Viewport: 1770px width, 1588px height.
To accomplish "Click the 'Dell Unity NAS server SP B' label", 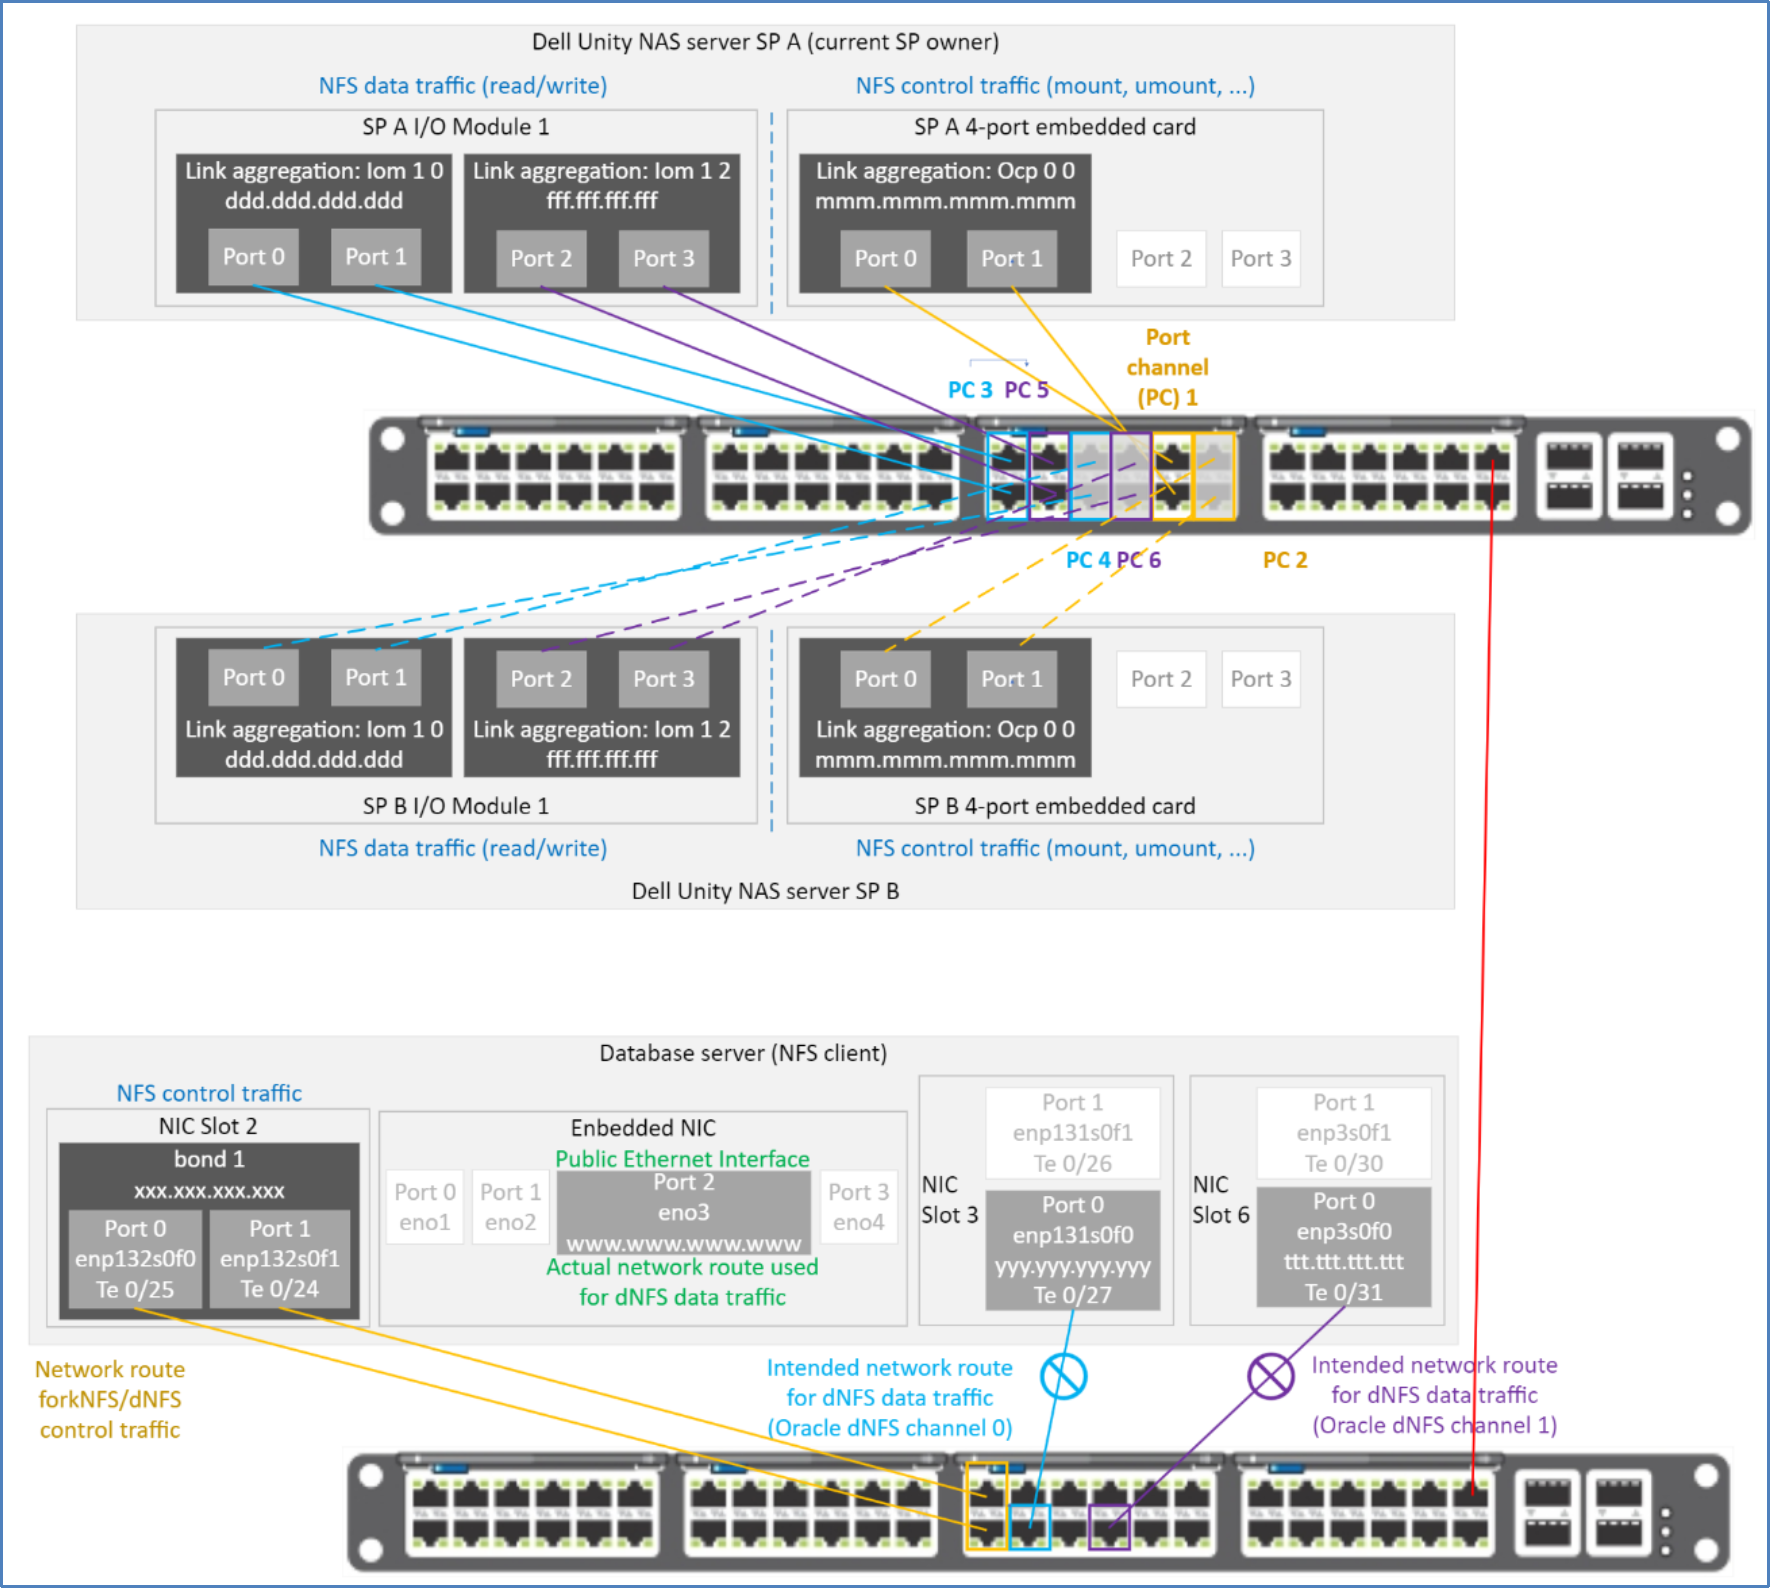I will click(x=765, y=891).
